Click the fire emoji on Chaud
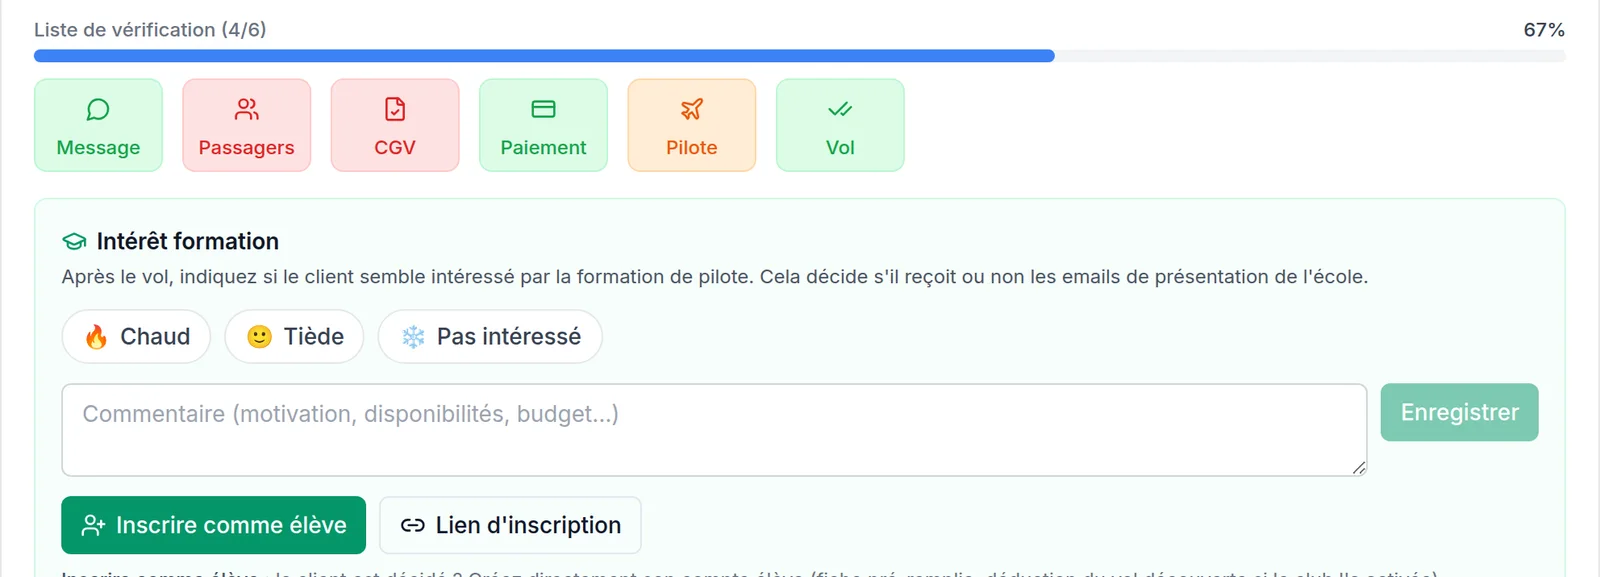The height and width of the screenshot is (577, 1600). pyautogui.click(x=96, y=337)
